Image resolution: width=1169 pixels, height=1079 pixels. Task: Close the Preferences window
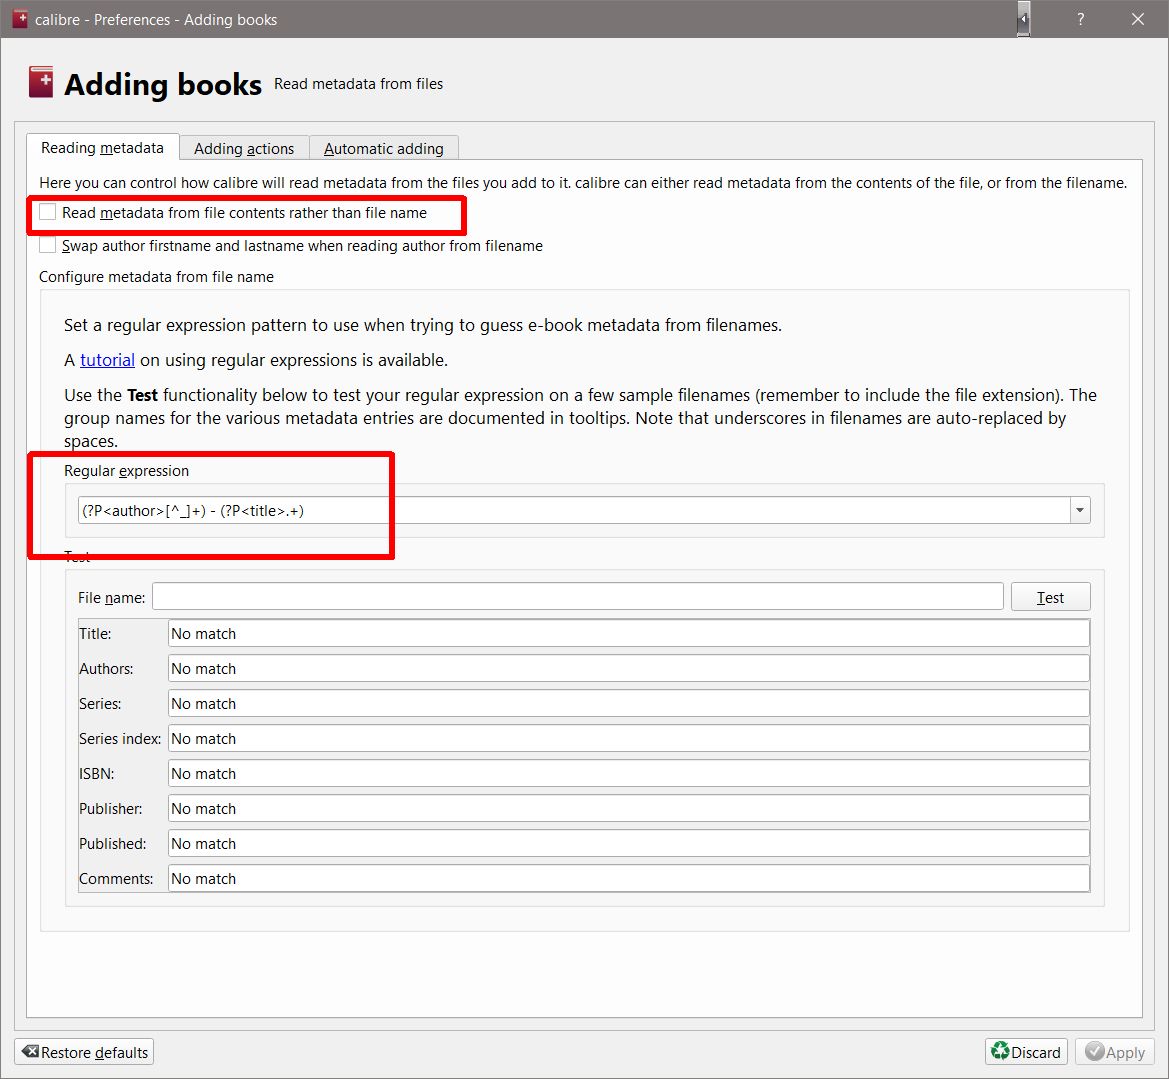[1138, 19]
